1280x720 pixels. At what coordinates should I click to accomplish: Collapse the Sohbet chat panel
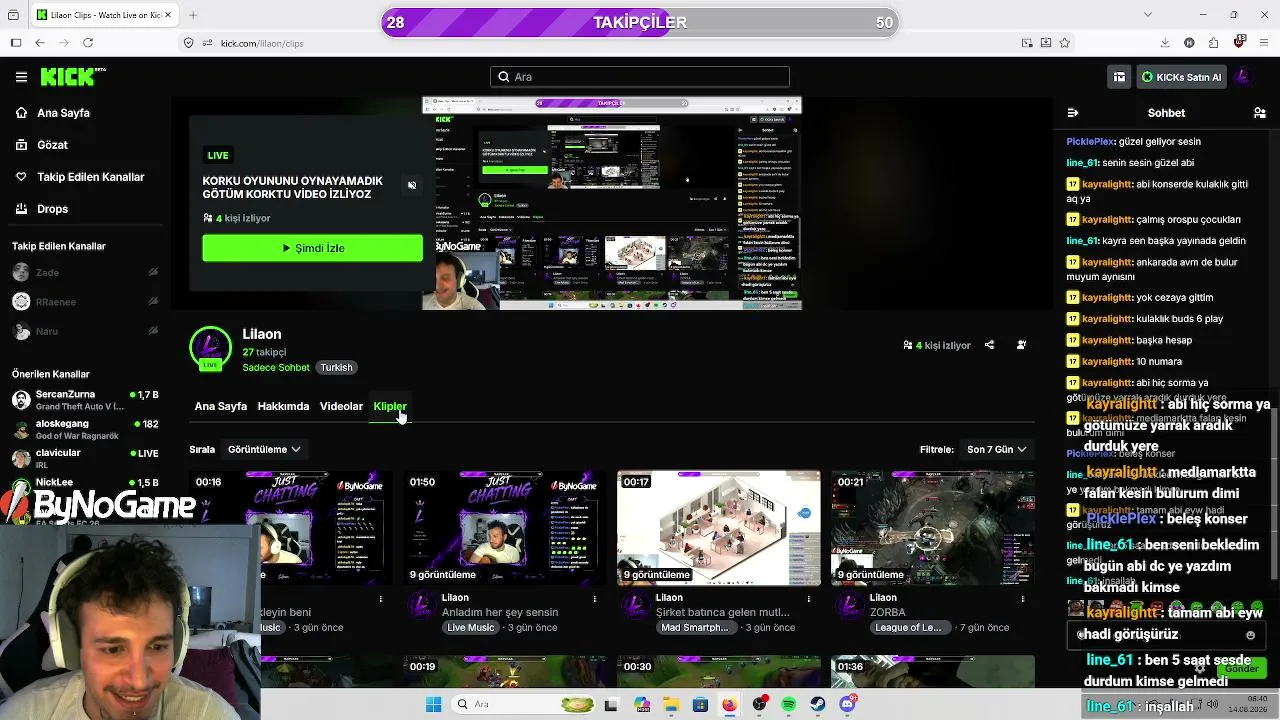coord(1073,113)
